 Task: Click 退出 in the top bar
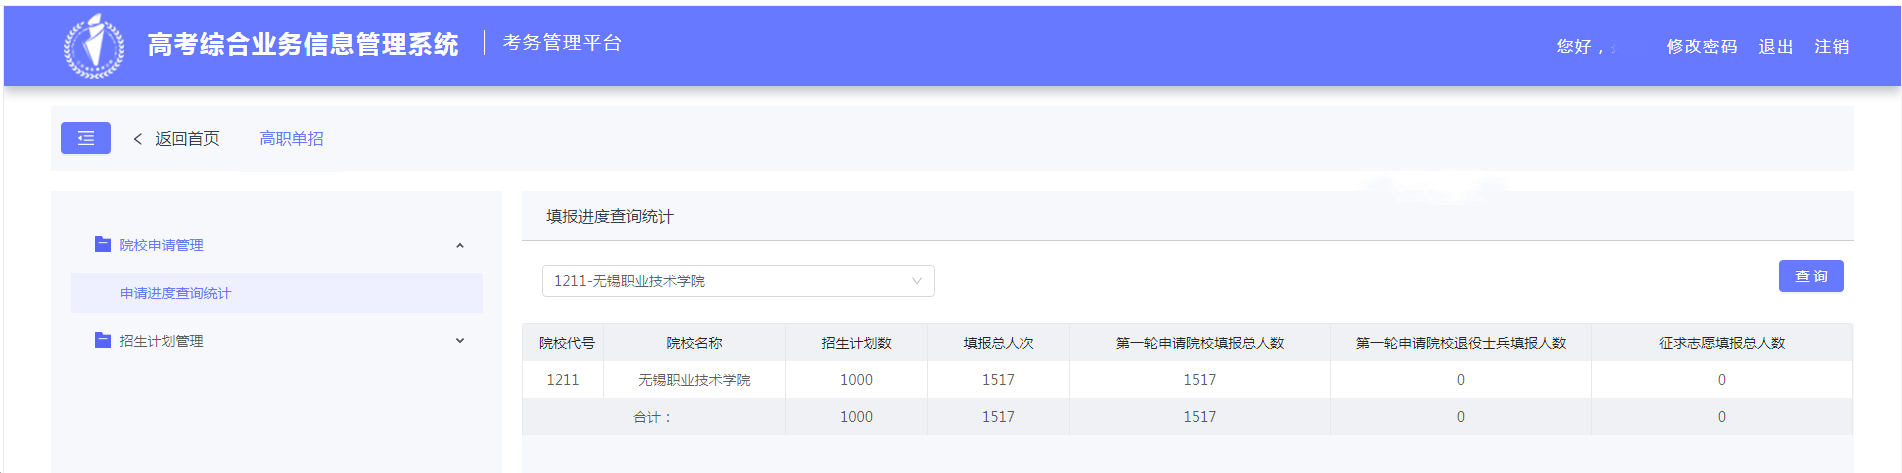(1775, 47)
